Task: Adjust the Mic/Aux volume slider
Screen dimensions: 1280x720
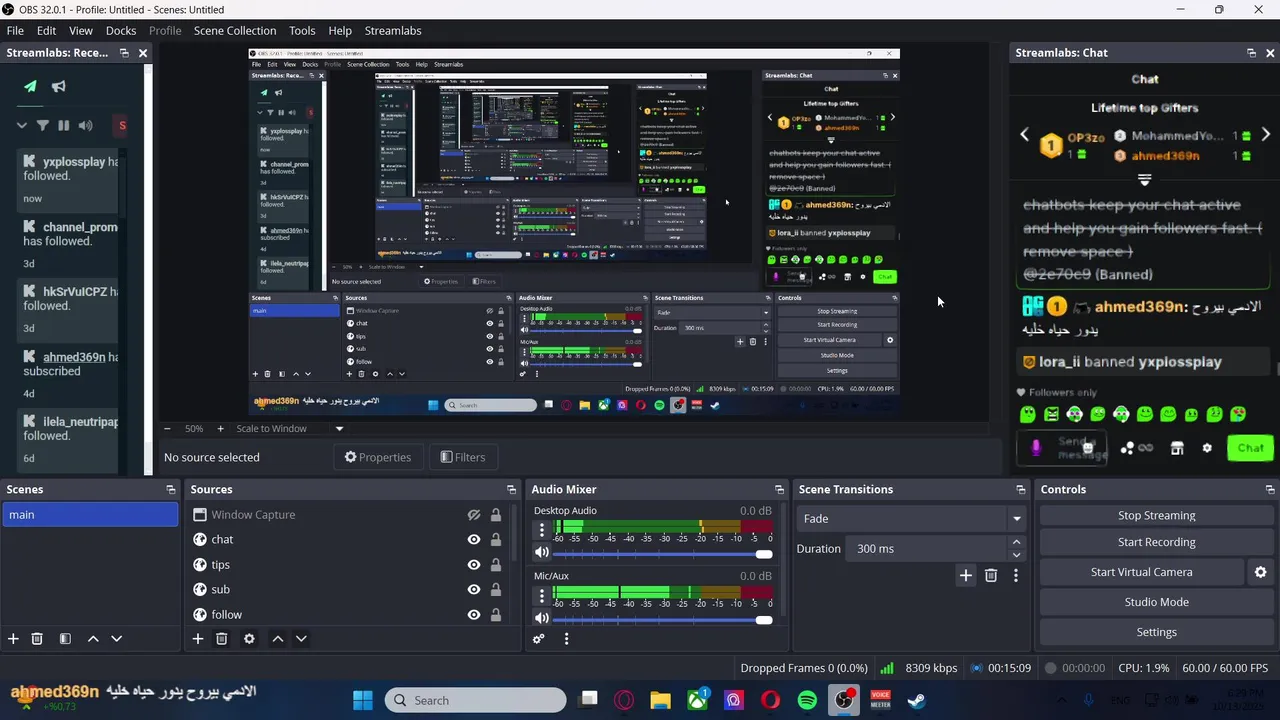Action: (x=662, y=619)
